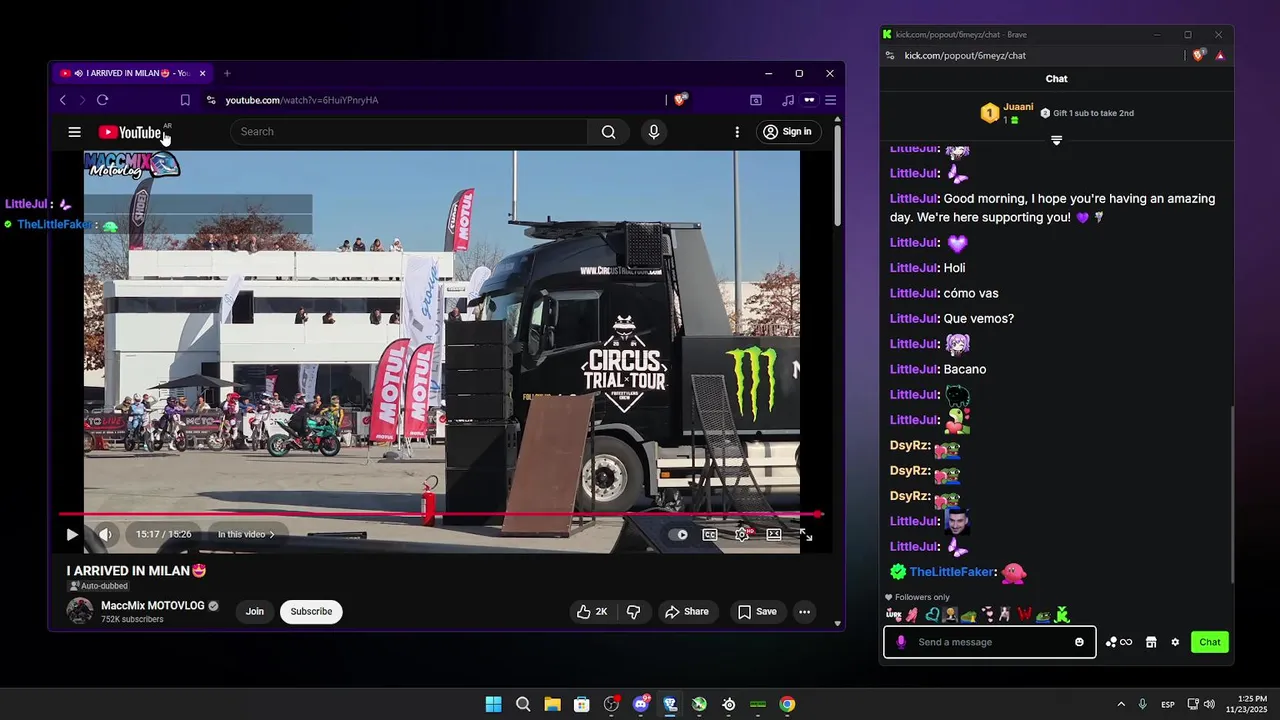Image resolution: width=1280 pixels, height=720 pixels.
Task: Click the Auto-dubbed label
Action: click(x=98, y=586)
